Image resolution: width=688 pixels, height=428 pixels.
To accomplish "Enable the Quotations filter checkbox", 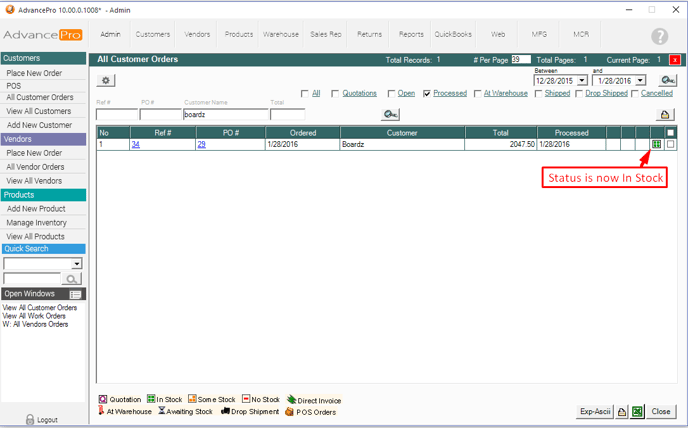I will [x=335, y=94].
